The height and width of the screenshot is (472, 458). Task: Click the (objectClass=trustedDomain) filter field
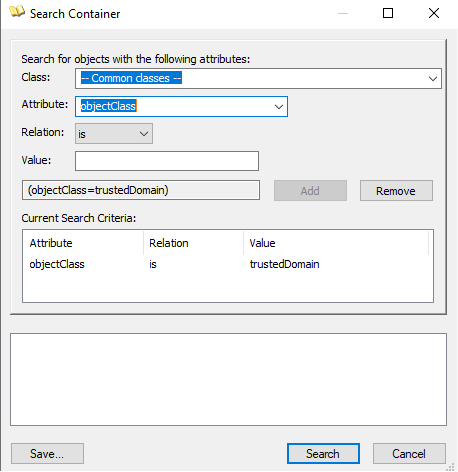pos(141,190)
